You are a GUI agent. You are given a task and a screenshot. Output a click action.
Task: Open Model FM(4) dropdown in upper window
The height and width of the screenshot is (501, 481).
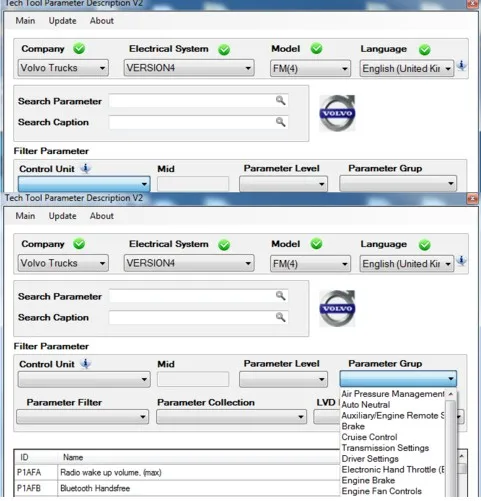(310, 69)
